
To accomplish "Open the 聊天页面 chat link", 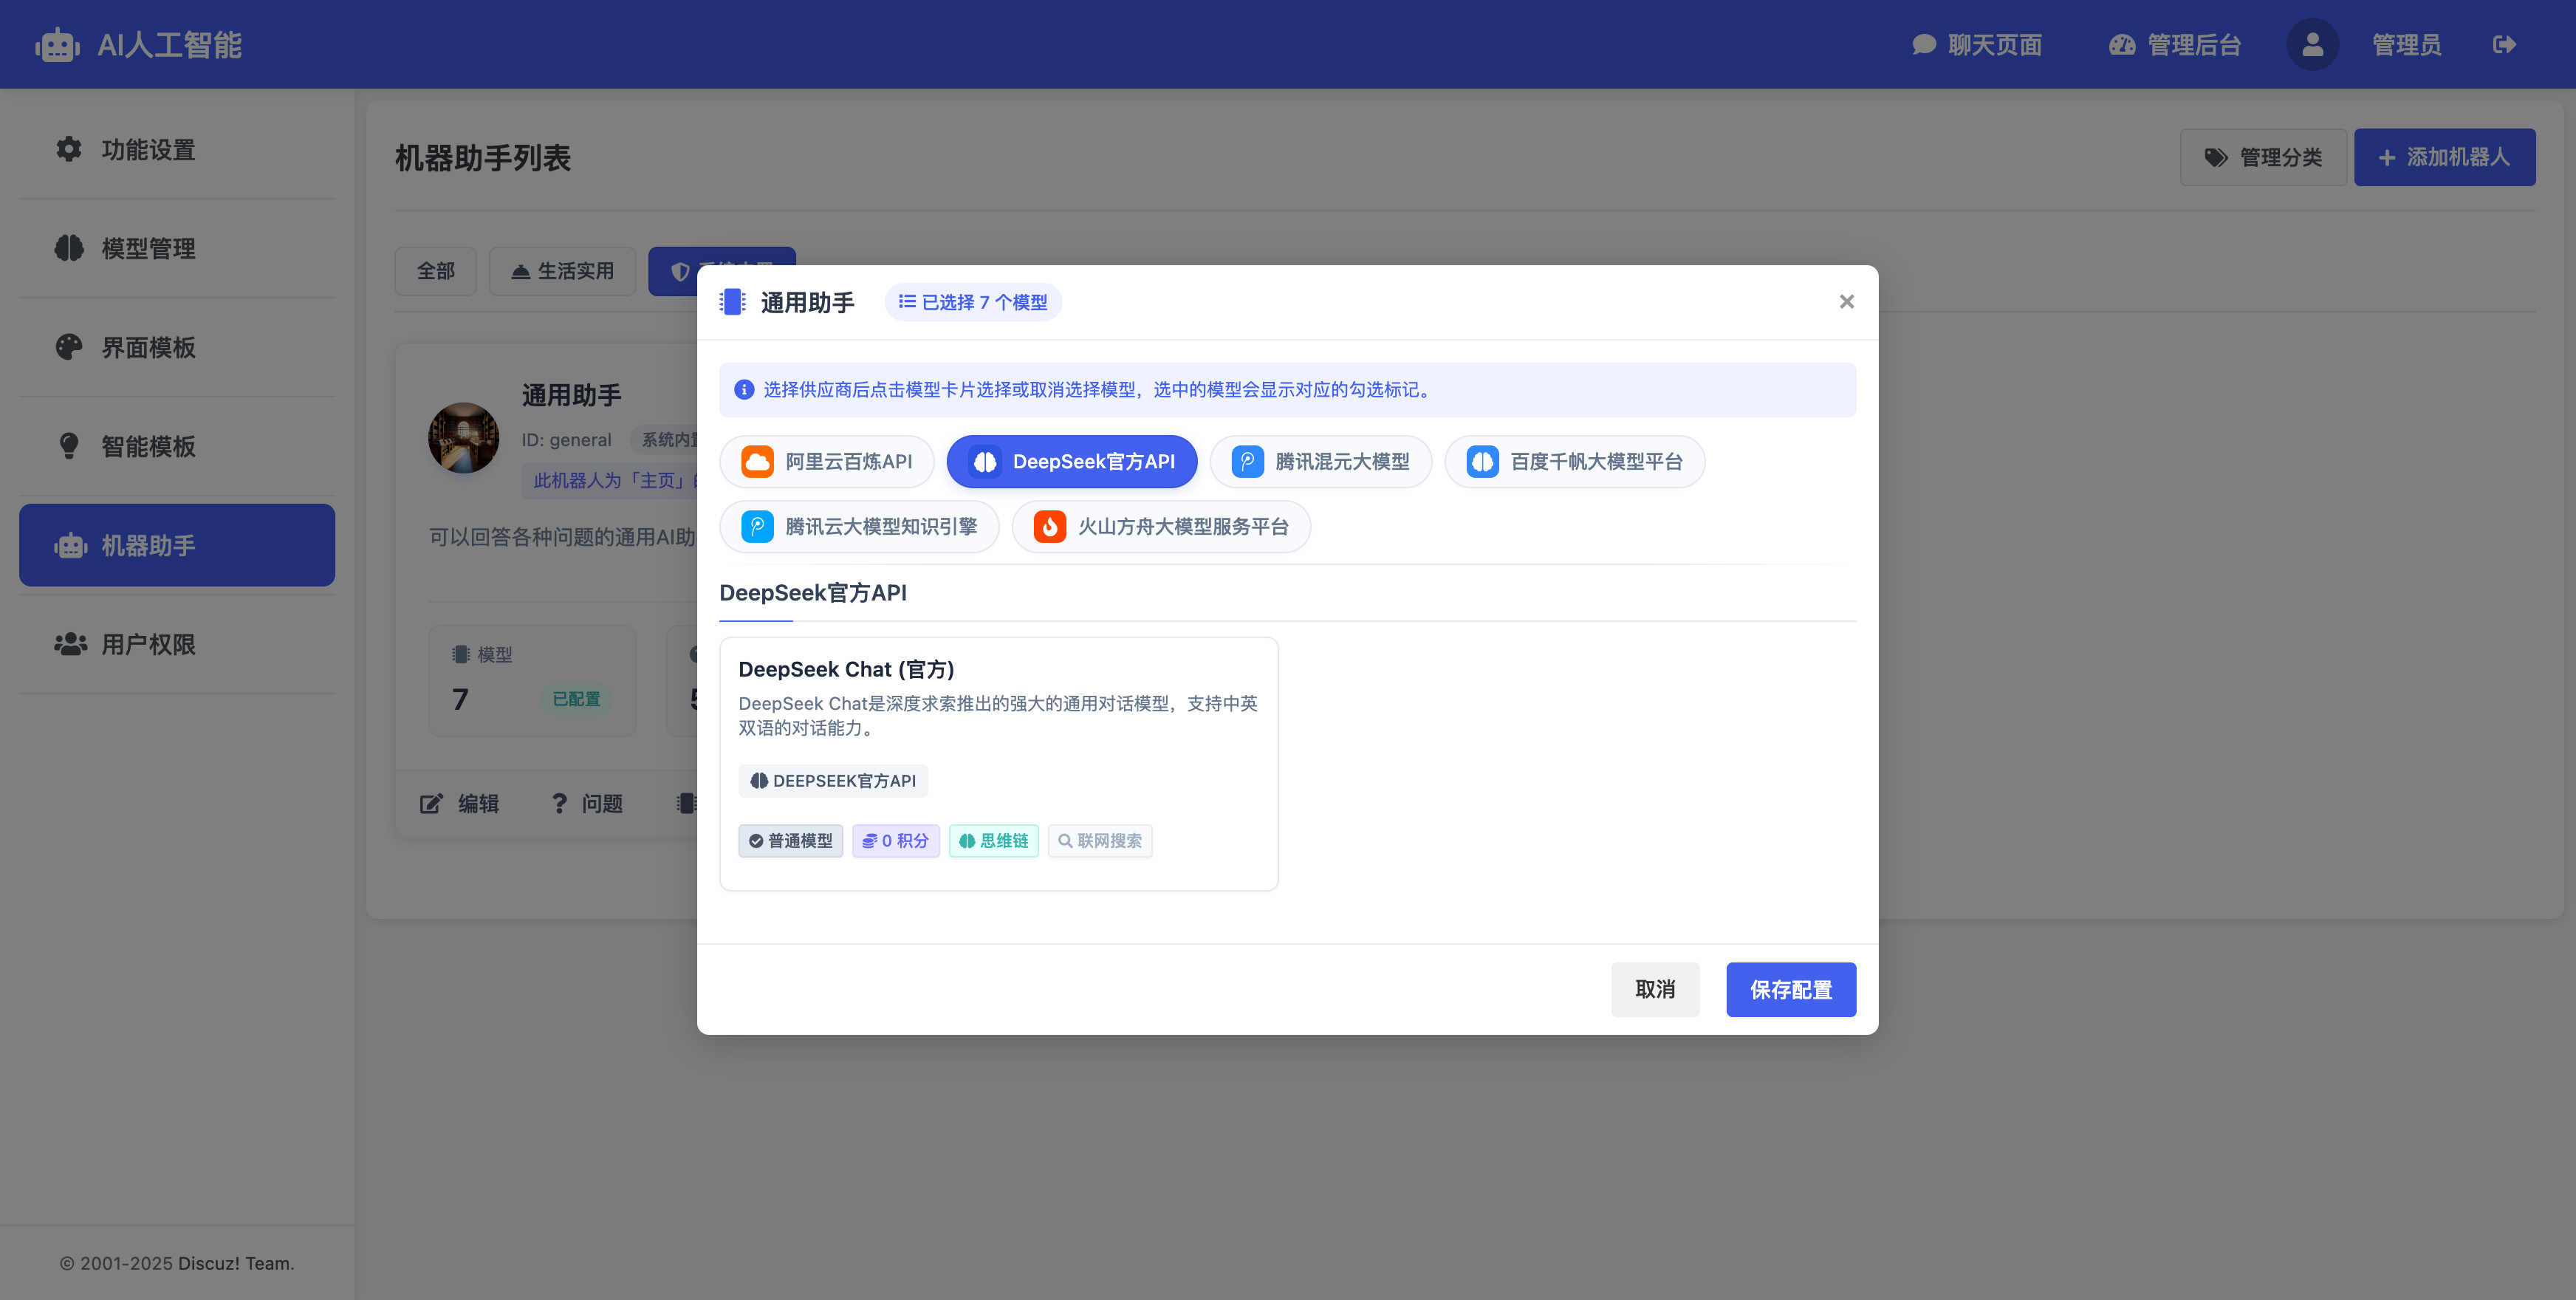I will pyautogui.click(x=1976, y=45).
